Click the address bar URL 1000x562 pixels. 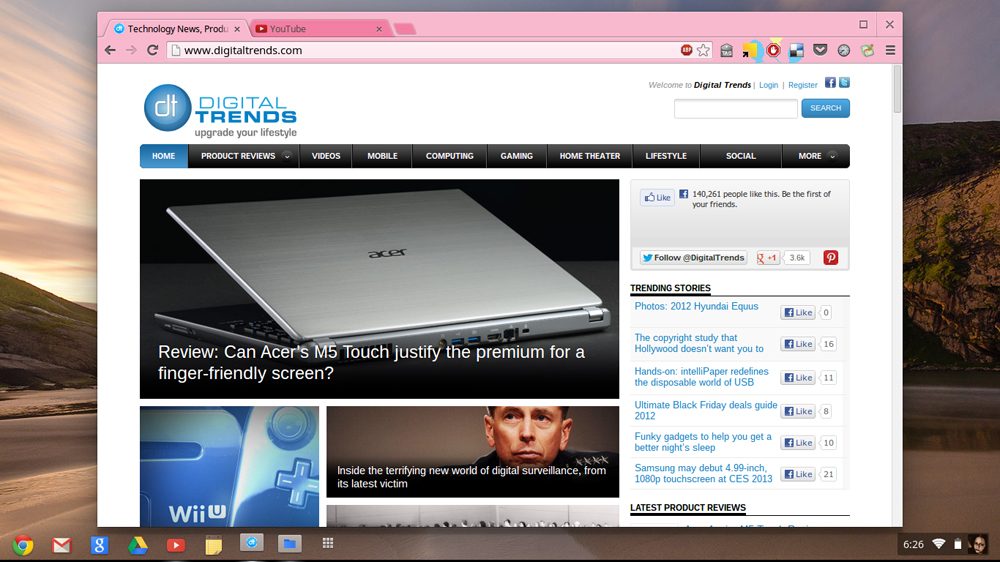[x=243, y=50]
